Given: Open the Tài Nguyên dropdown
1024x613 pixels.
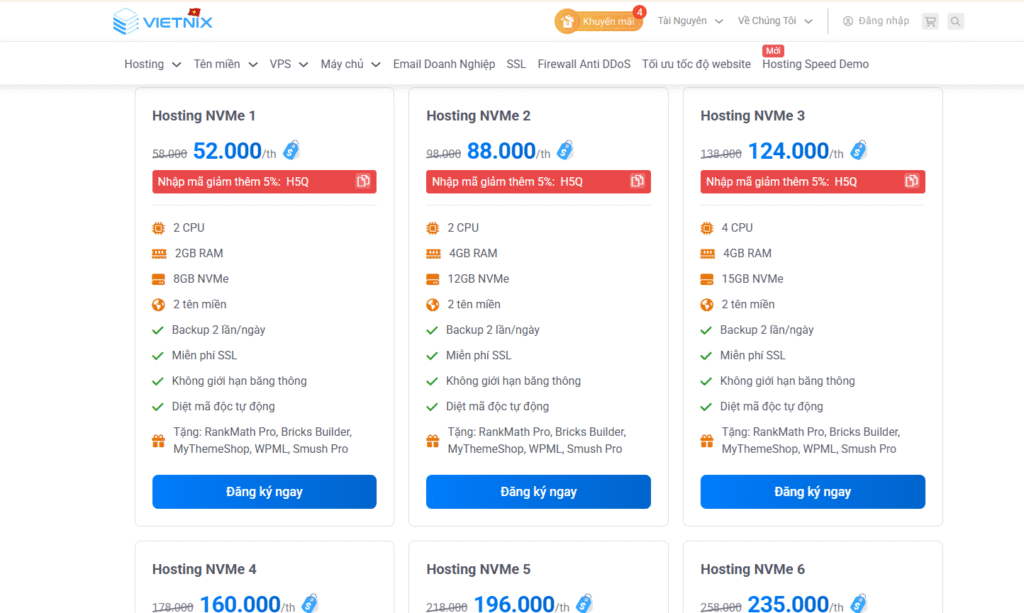Looking at the screenshot, I should pos(690,21).
